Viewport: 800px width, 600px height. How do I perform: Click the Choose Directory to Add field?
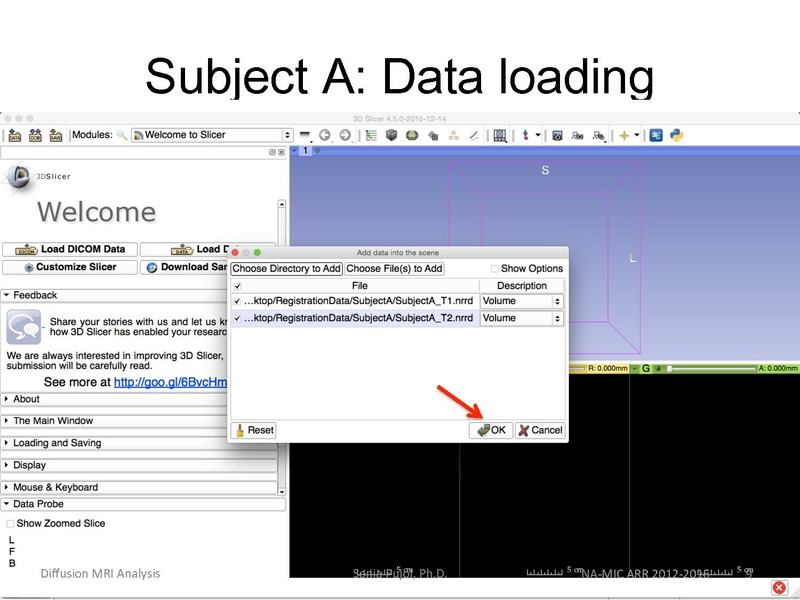point(287,268)
